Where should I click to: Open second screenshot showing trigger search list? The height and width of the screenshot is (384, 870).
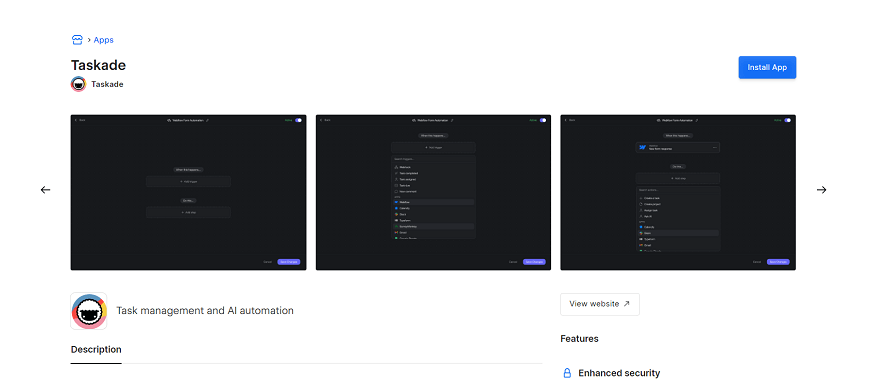coord(433,193)
